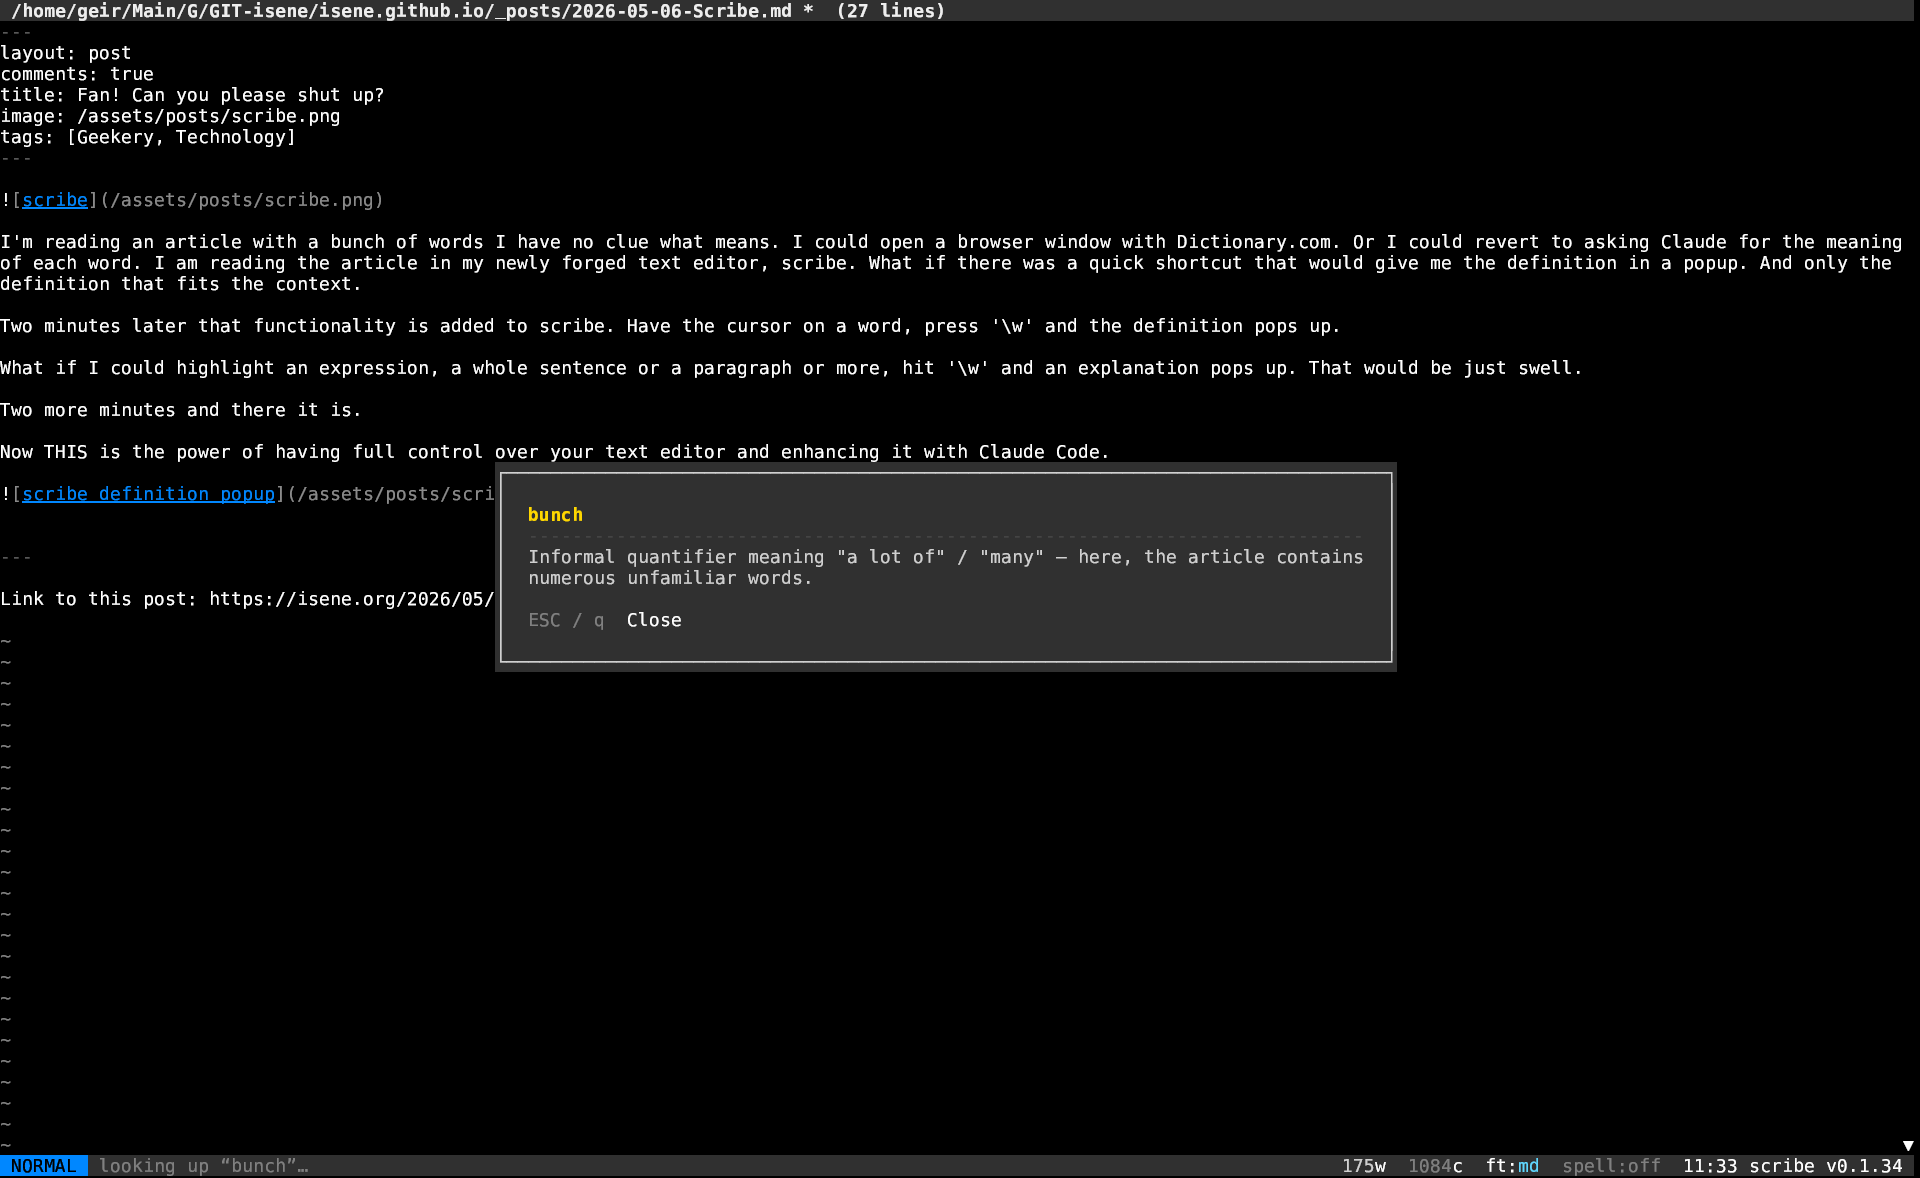The height and width of the screenshot is (1178, 1920).
Task: Click the '(27 lines)' indicator
Action: [891, 11]
